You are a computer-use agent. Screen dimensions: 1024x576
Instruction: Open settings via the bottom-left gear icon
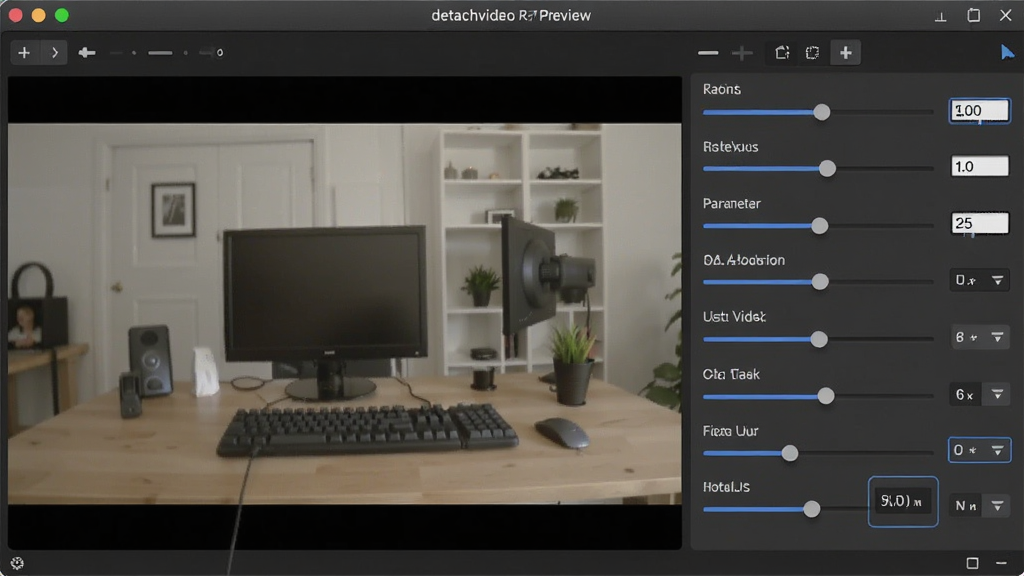pos(17,563)
